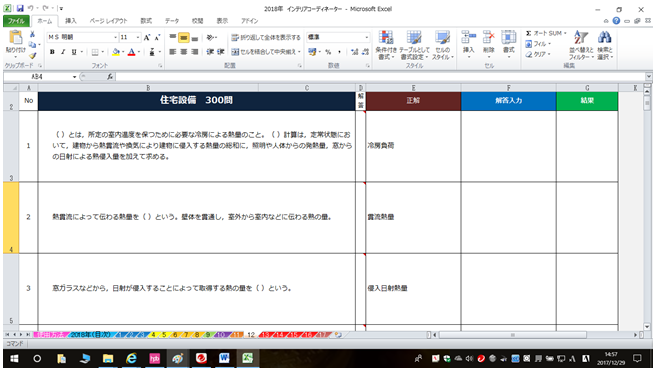Screen dimensions: 654x370
Task: Open the File tab
Action: [x=16, y=21]
